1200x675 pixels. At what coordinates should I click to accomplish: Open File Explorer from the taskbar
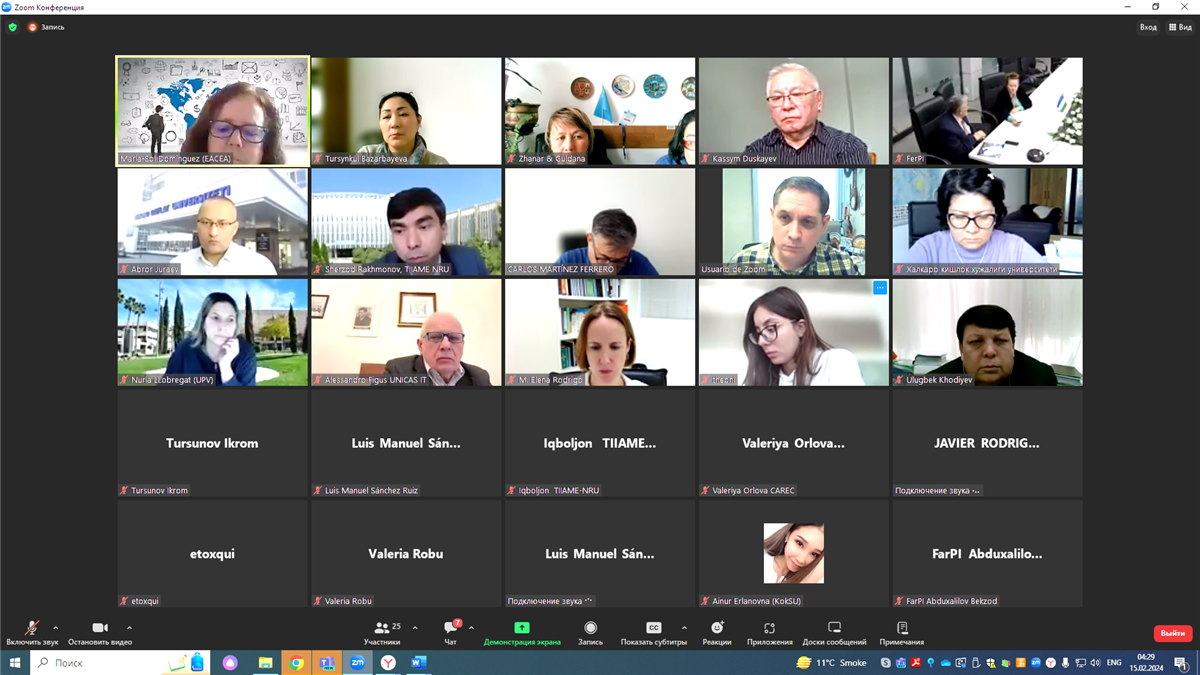(x=266, y=663)
